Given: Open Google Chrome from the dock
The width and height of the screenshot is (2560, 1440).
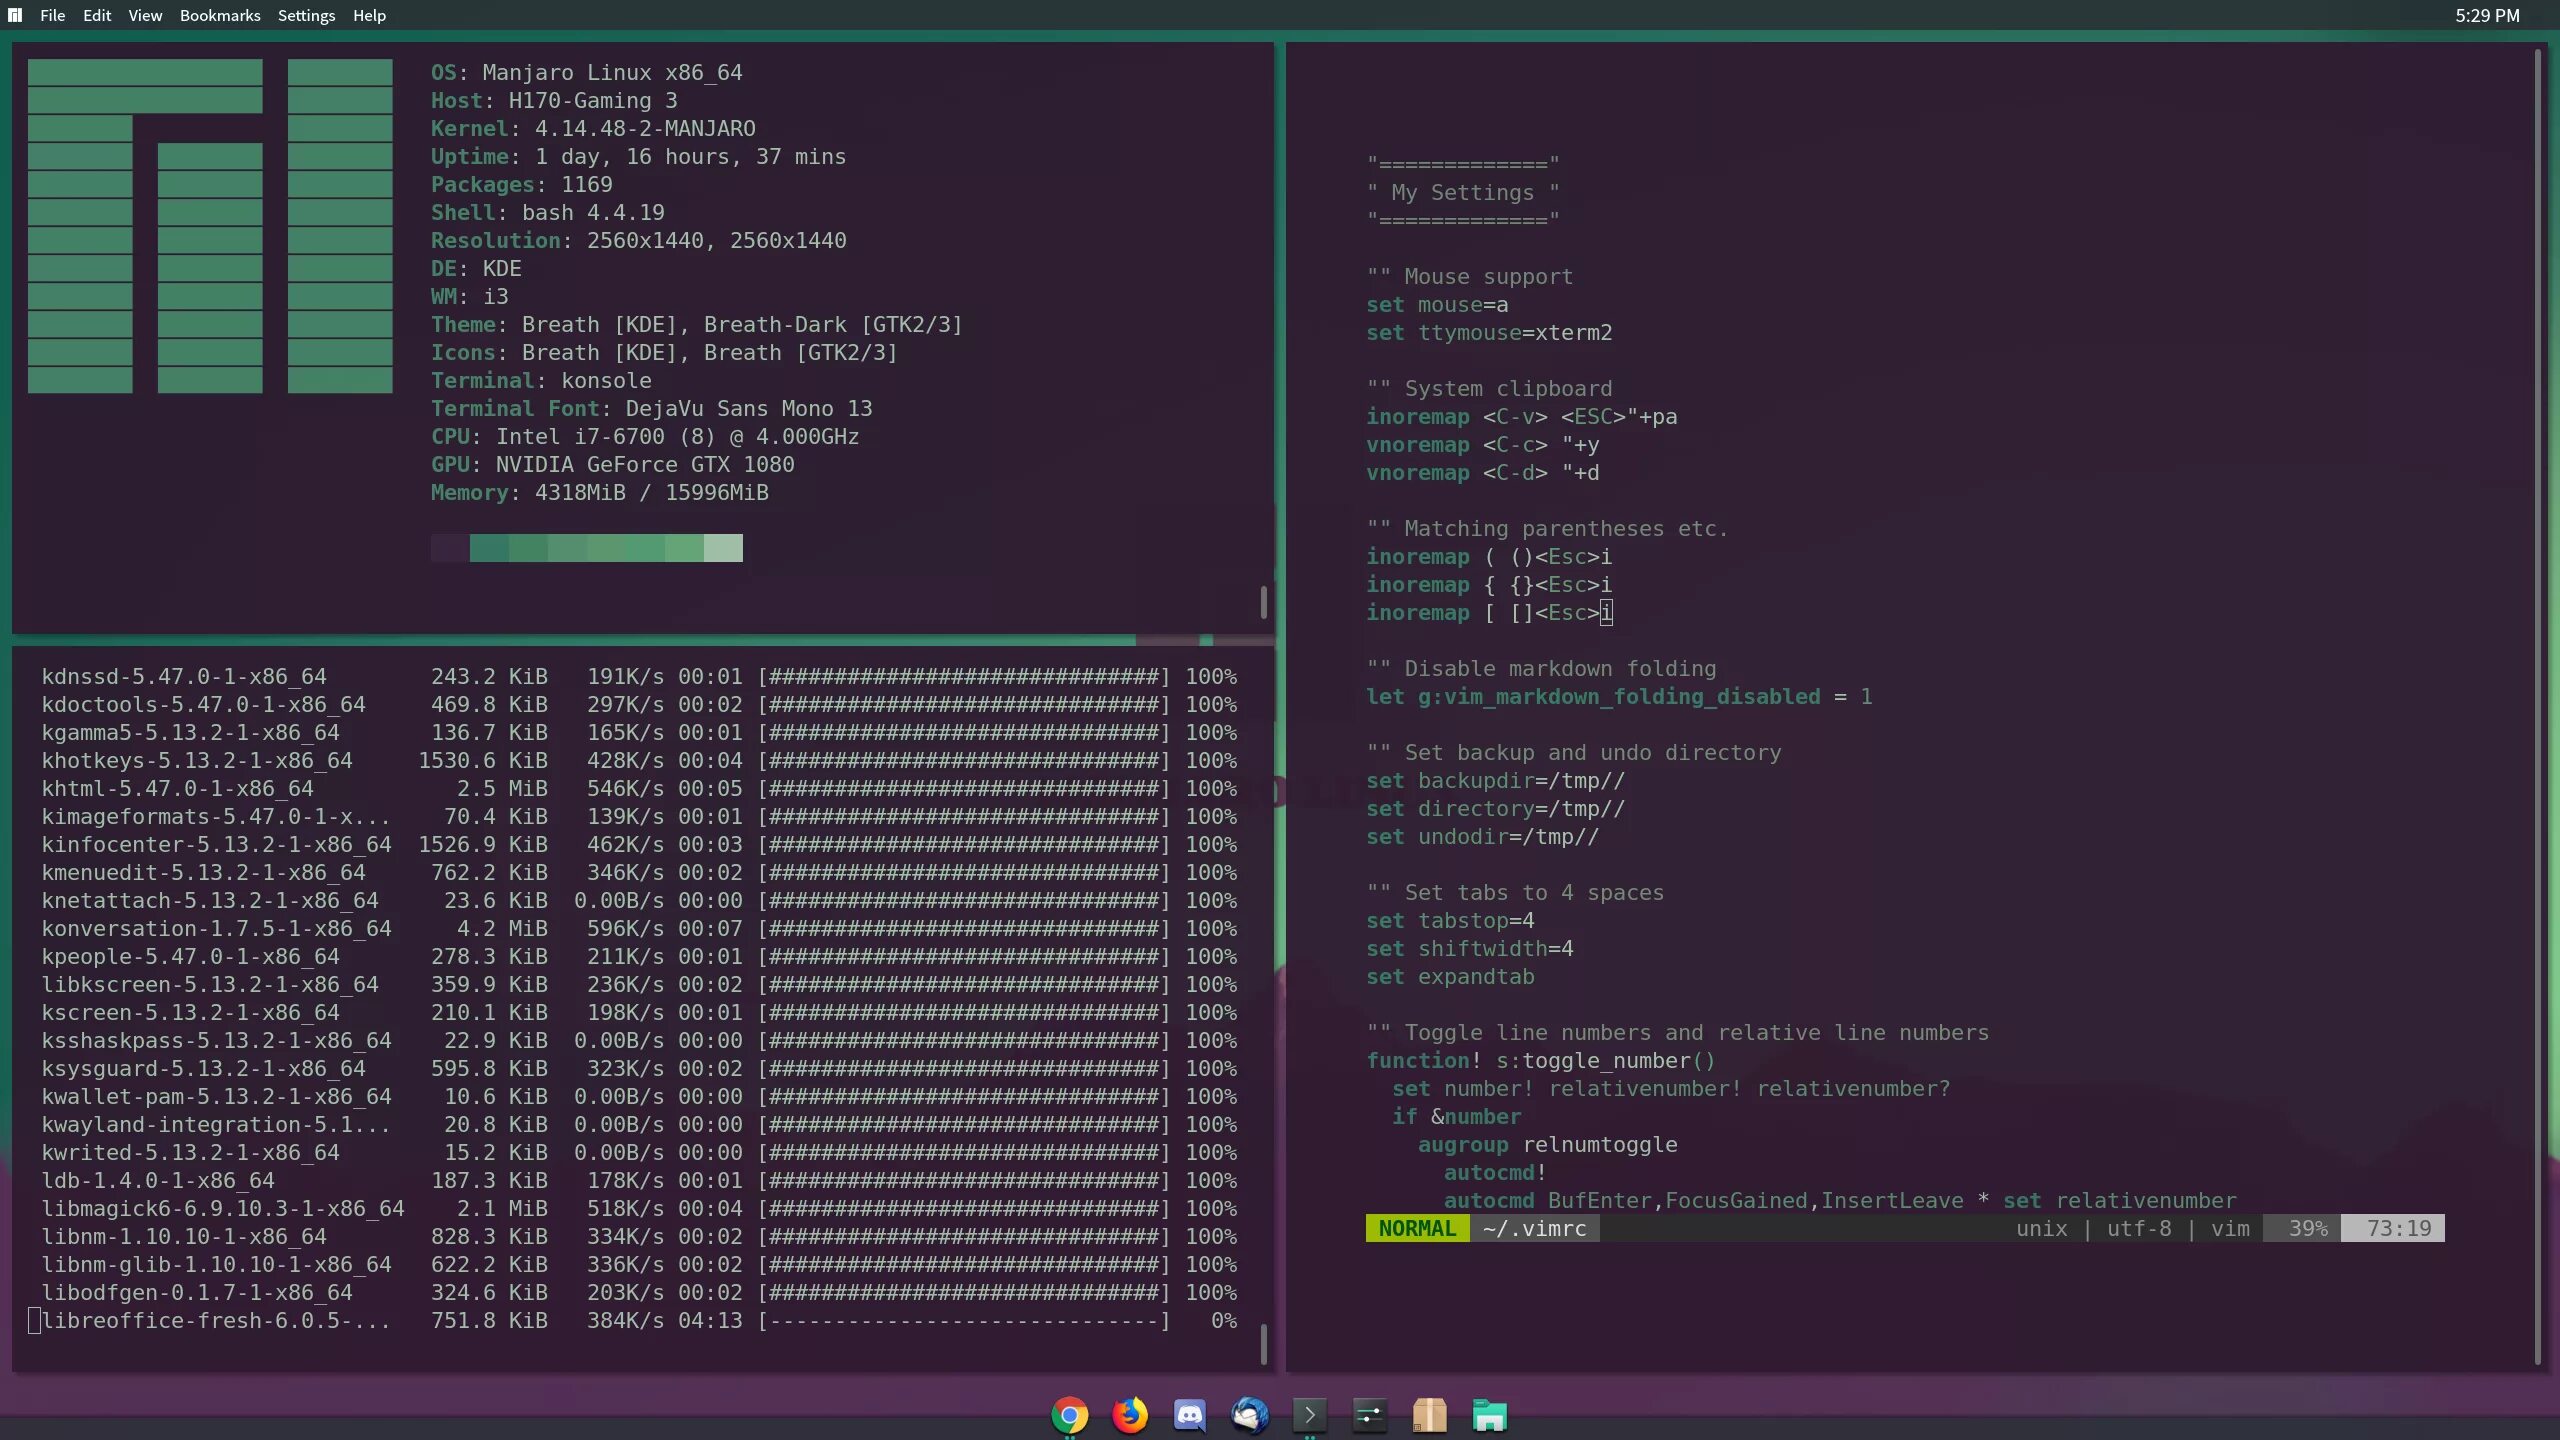Looking at the screenshot, I should [x=1069, y=1415].
